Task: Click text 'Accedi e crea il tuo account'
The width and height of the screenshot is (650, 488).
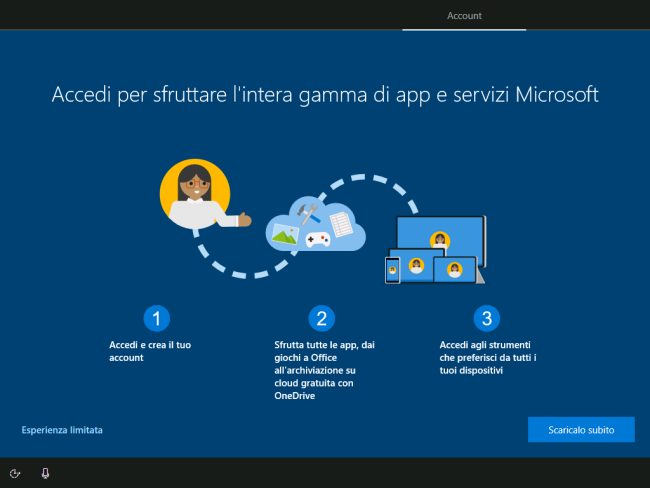Action: tap(150, 351)
